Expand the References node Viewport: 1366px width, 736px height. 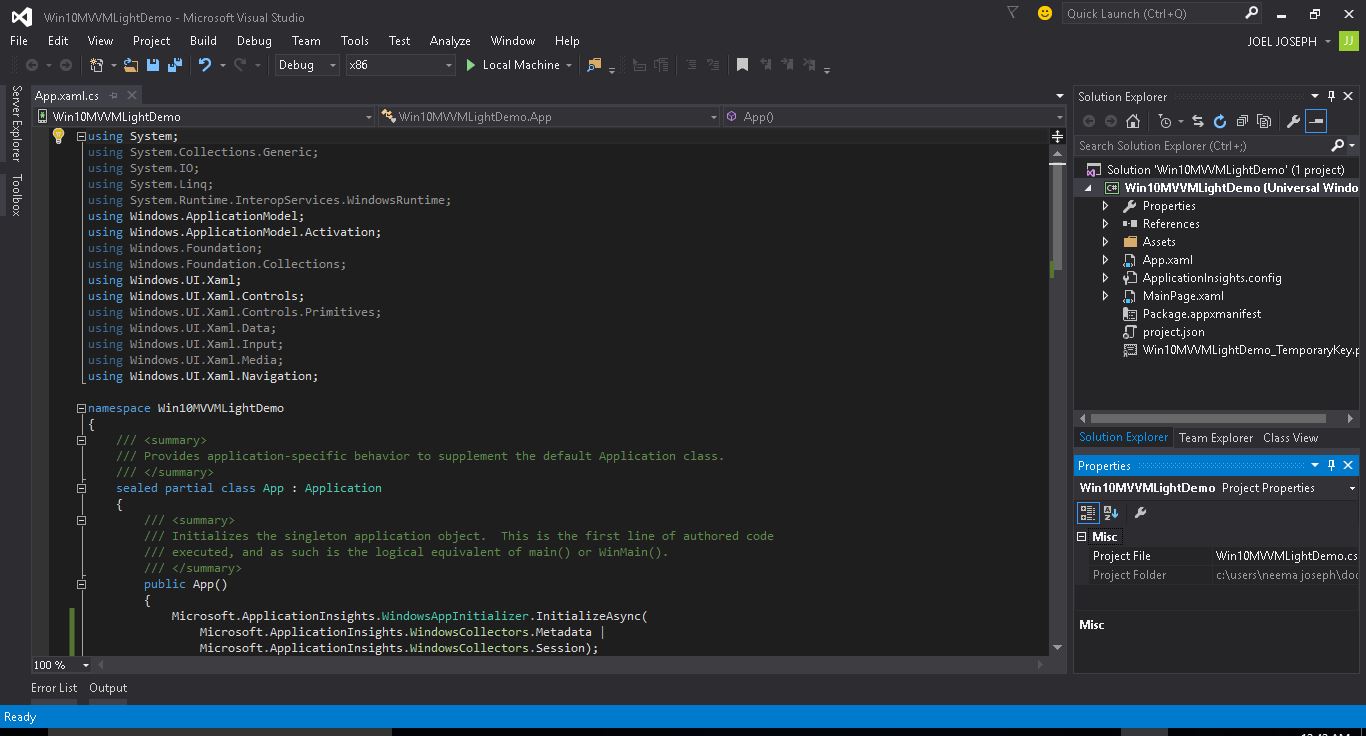[x=1105, y=224]
